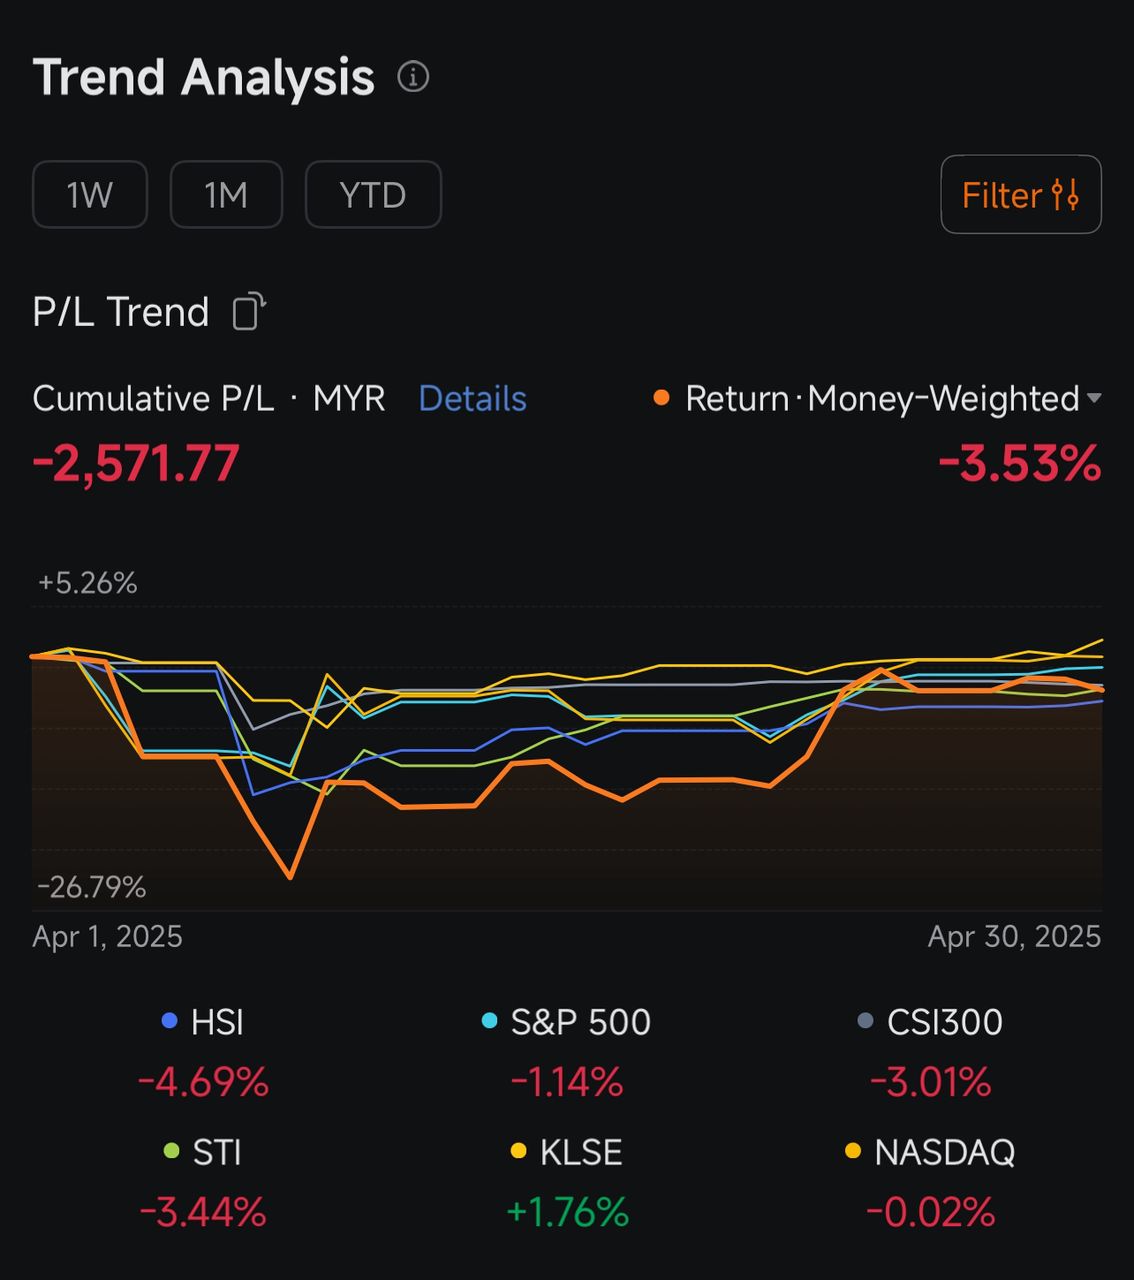Image resolution: width=1134 pixels, height=1280 pixels.
Task: Toggle the STI benchmark in the legend
Action: pyautogui.click(x=204, y=1152)
